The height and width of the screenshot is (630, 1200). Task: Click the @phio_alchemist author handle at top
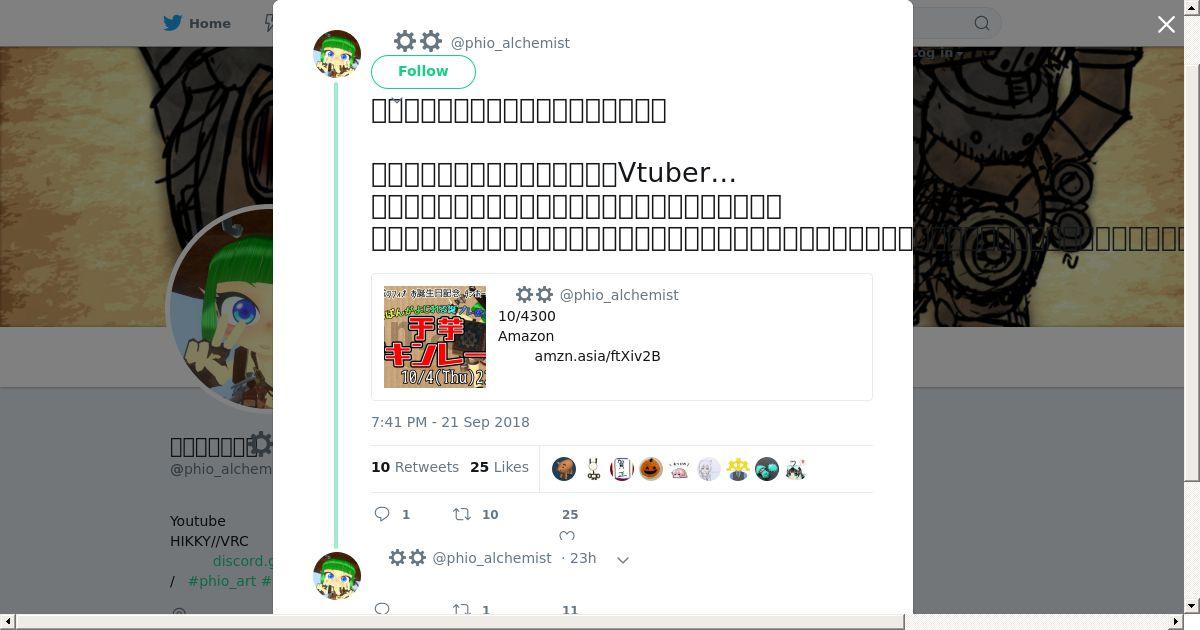click(x=510, y=43)
